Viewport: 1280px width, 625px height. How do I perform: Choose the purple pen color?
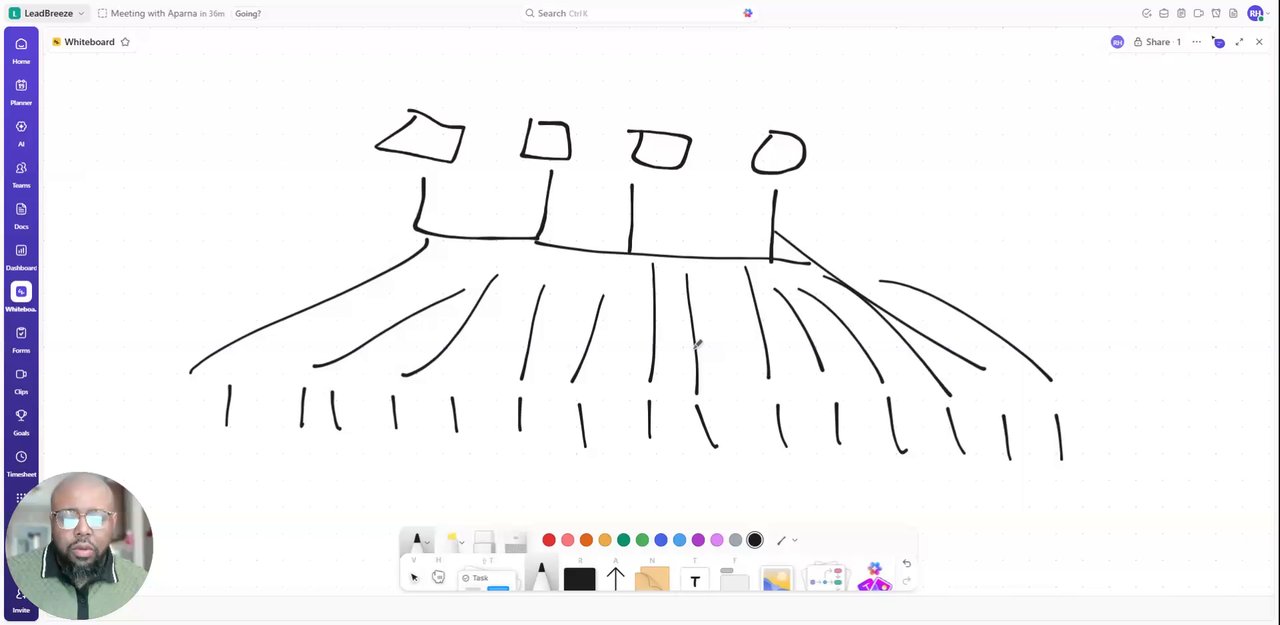[x=698, y=540]
